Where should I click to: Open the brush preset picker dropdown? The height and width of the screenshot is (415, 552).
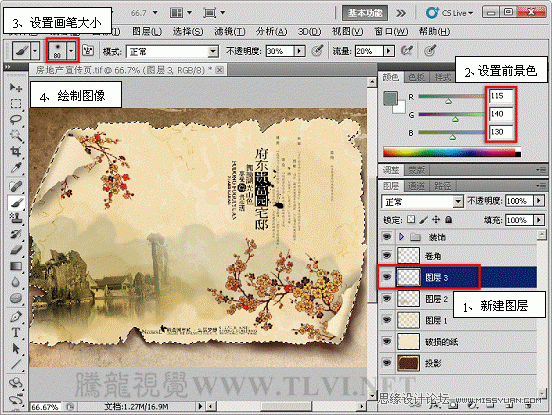coord(71,51)
